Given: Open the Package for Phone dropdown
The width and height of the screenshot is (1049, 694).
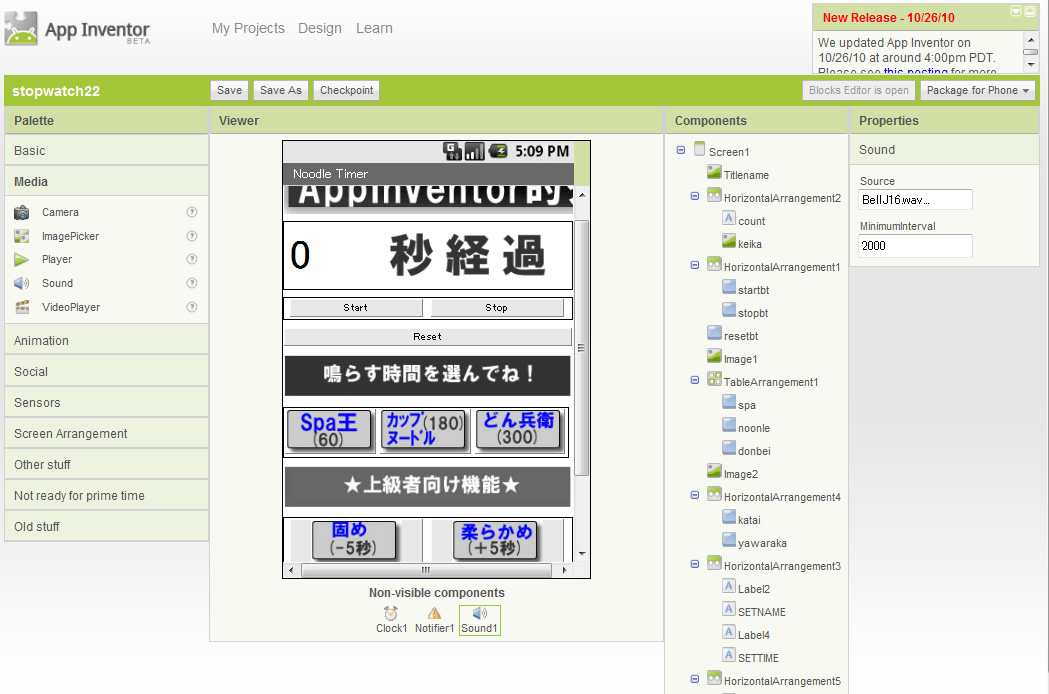Looking at the screenshot, I should coord(977,90).
